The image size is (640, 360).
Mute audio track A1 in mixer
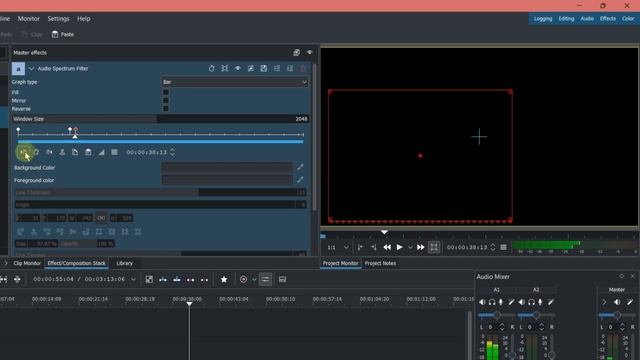click(482, 302)
